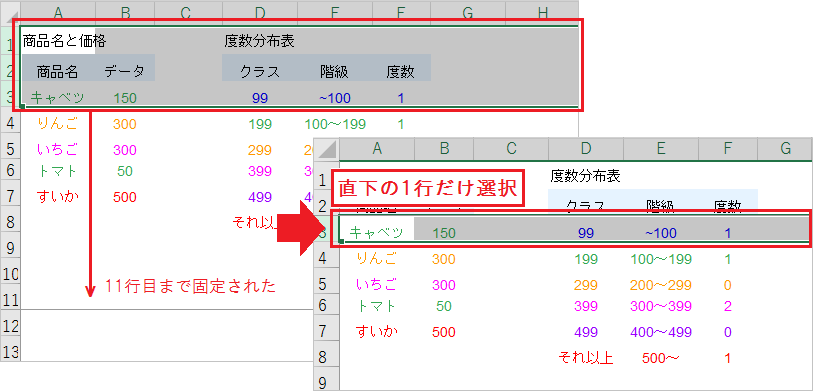Click データ header cell in background sheet

pyautogui.click(x=124, y=72)
